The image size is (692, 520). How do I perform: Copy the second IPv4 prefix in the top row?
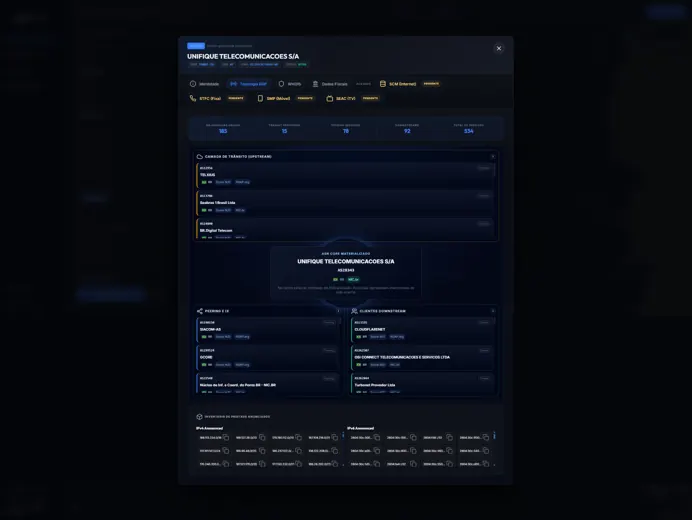(x=262, y=437)
